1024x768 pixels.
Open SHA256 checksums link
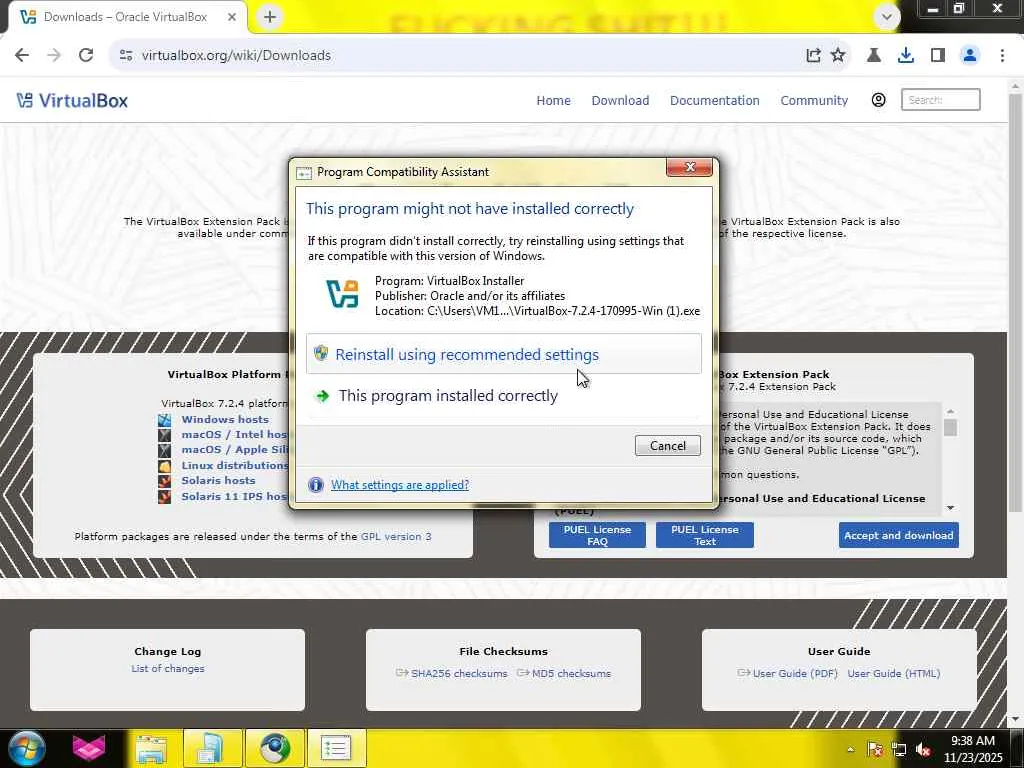click(458, 673)
